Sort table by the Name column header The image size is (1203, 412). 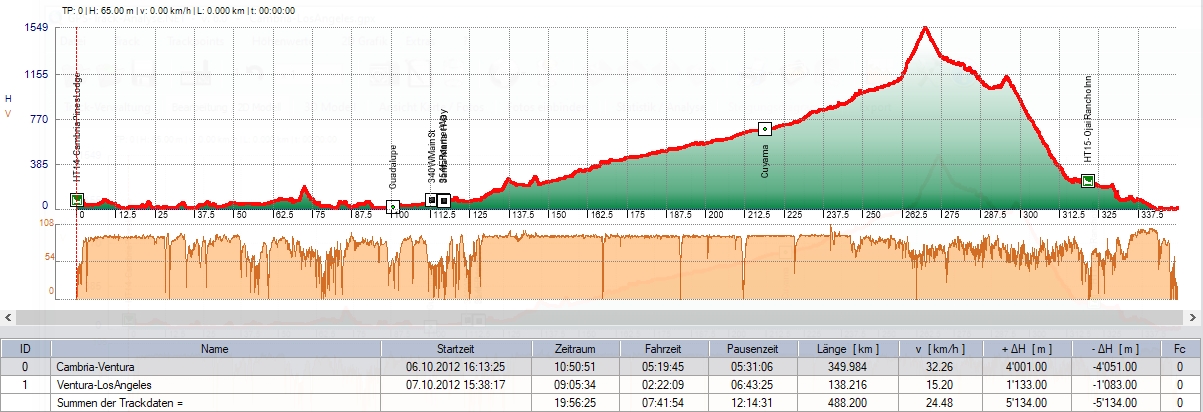215,349
